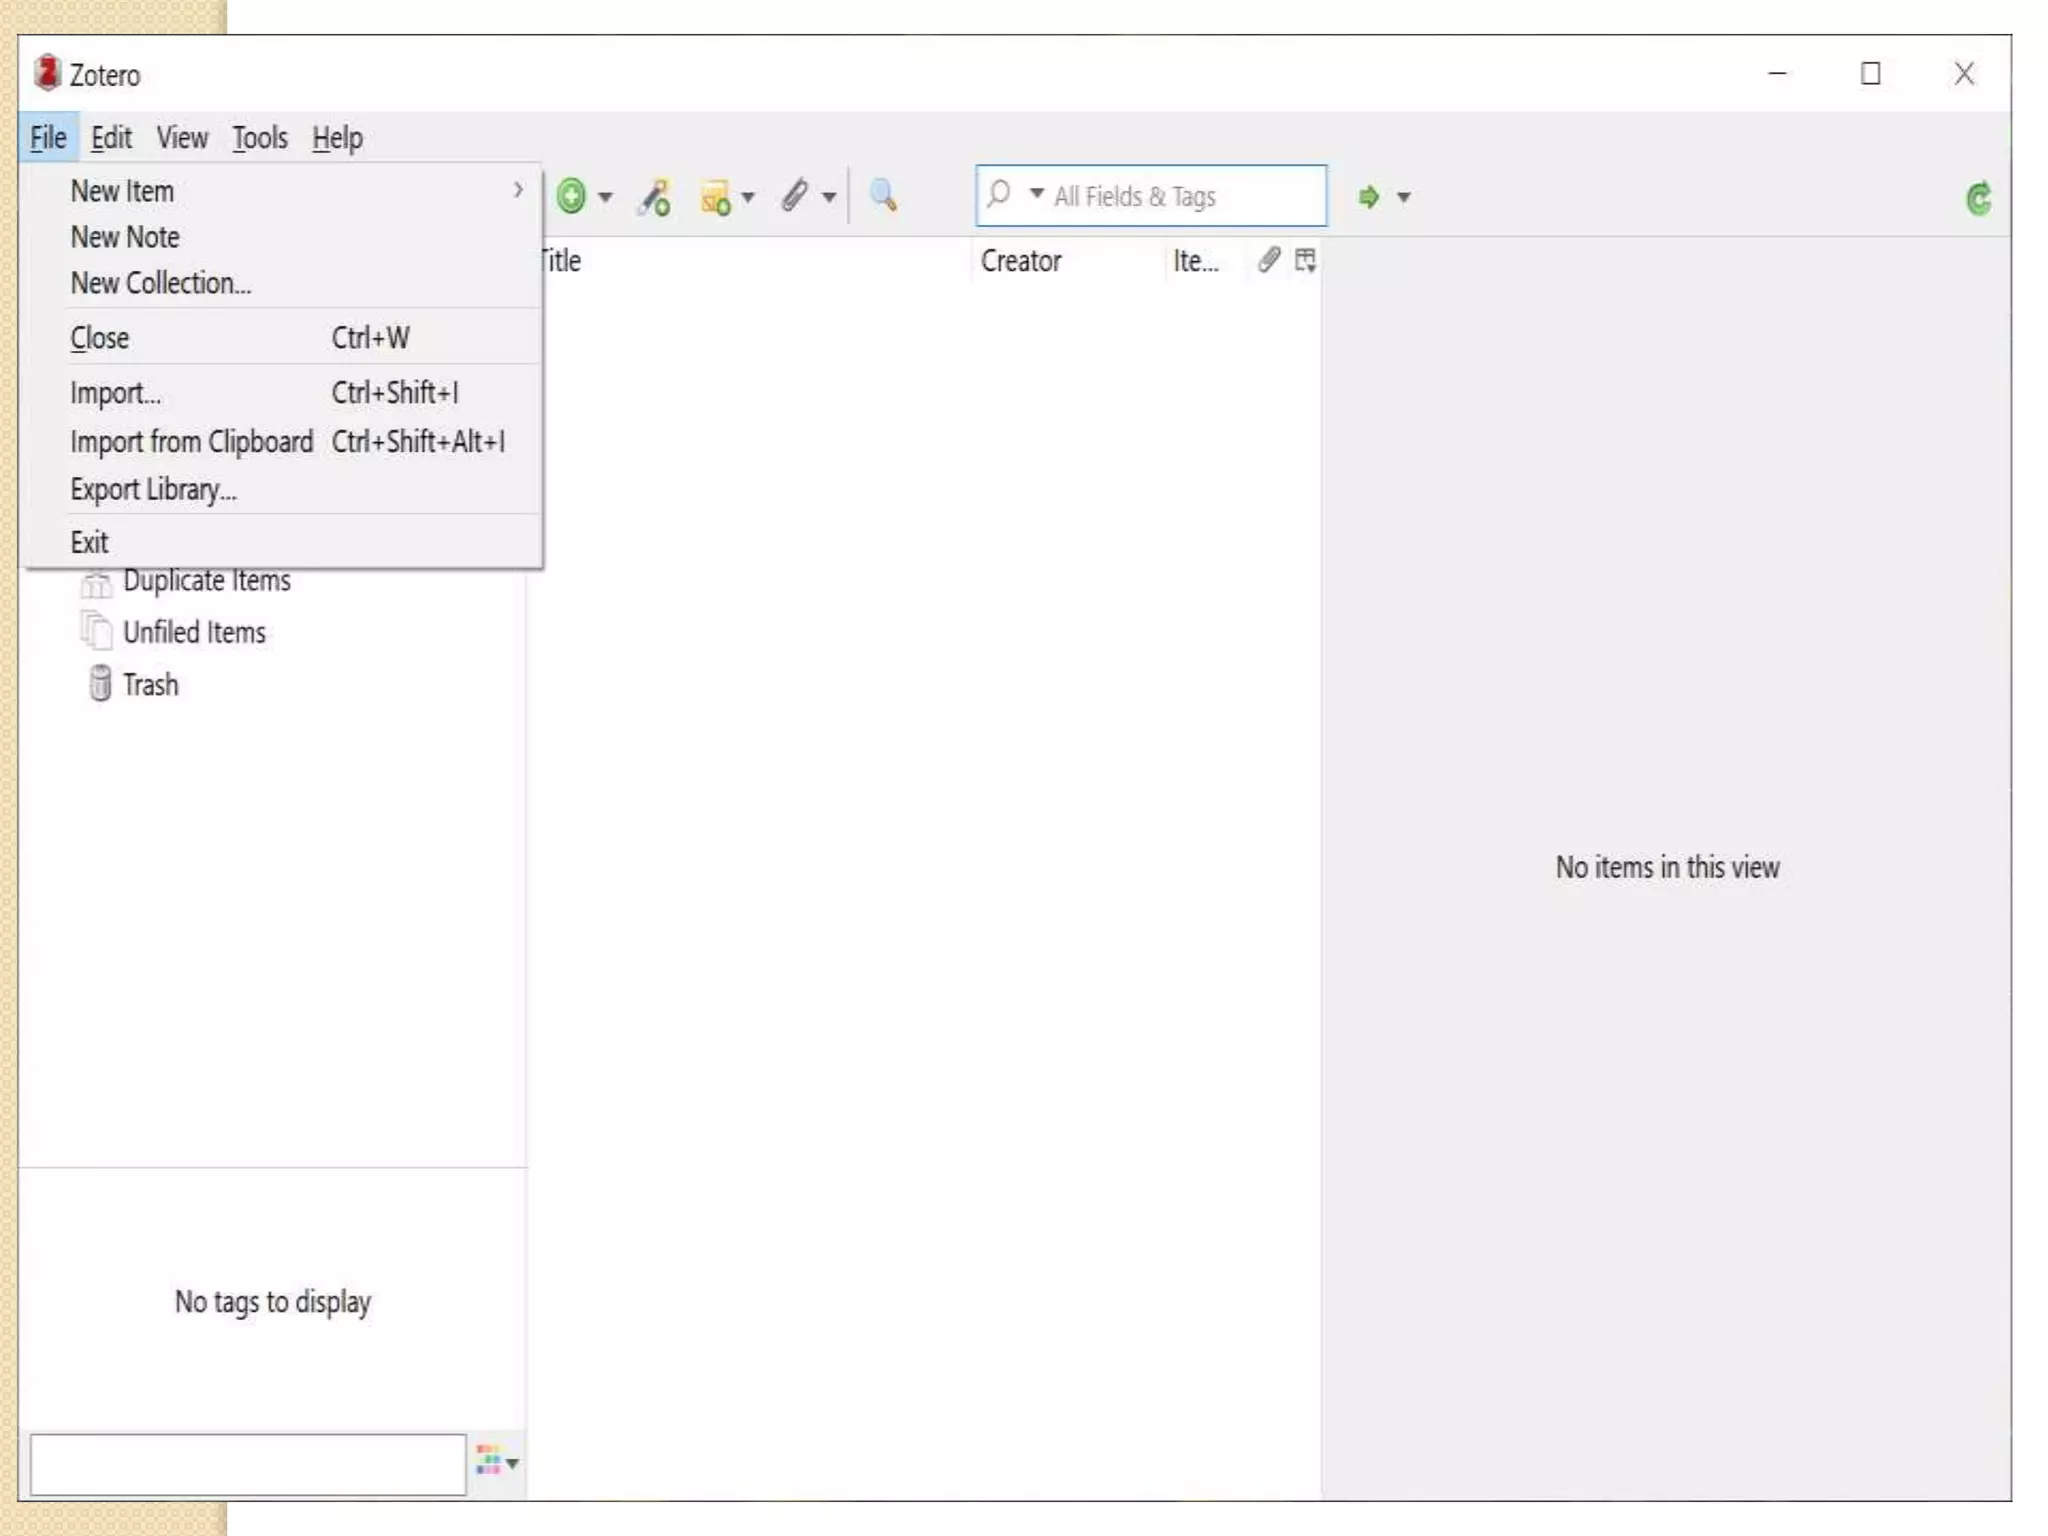Click the green New Item plus icon

(x=571, y=196)
